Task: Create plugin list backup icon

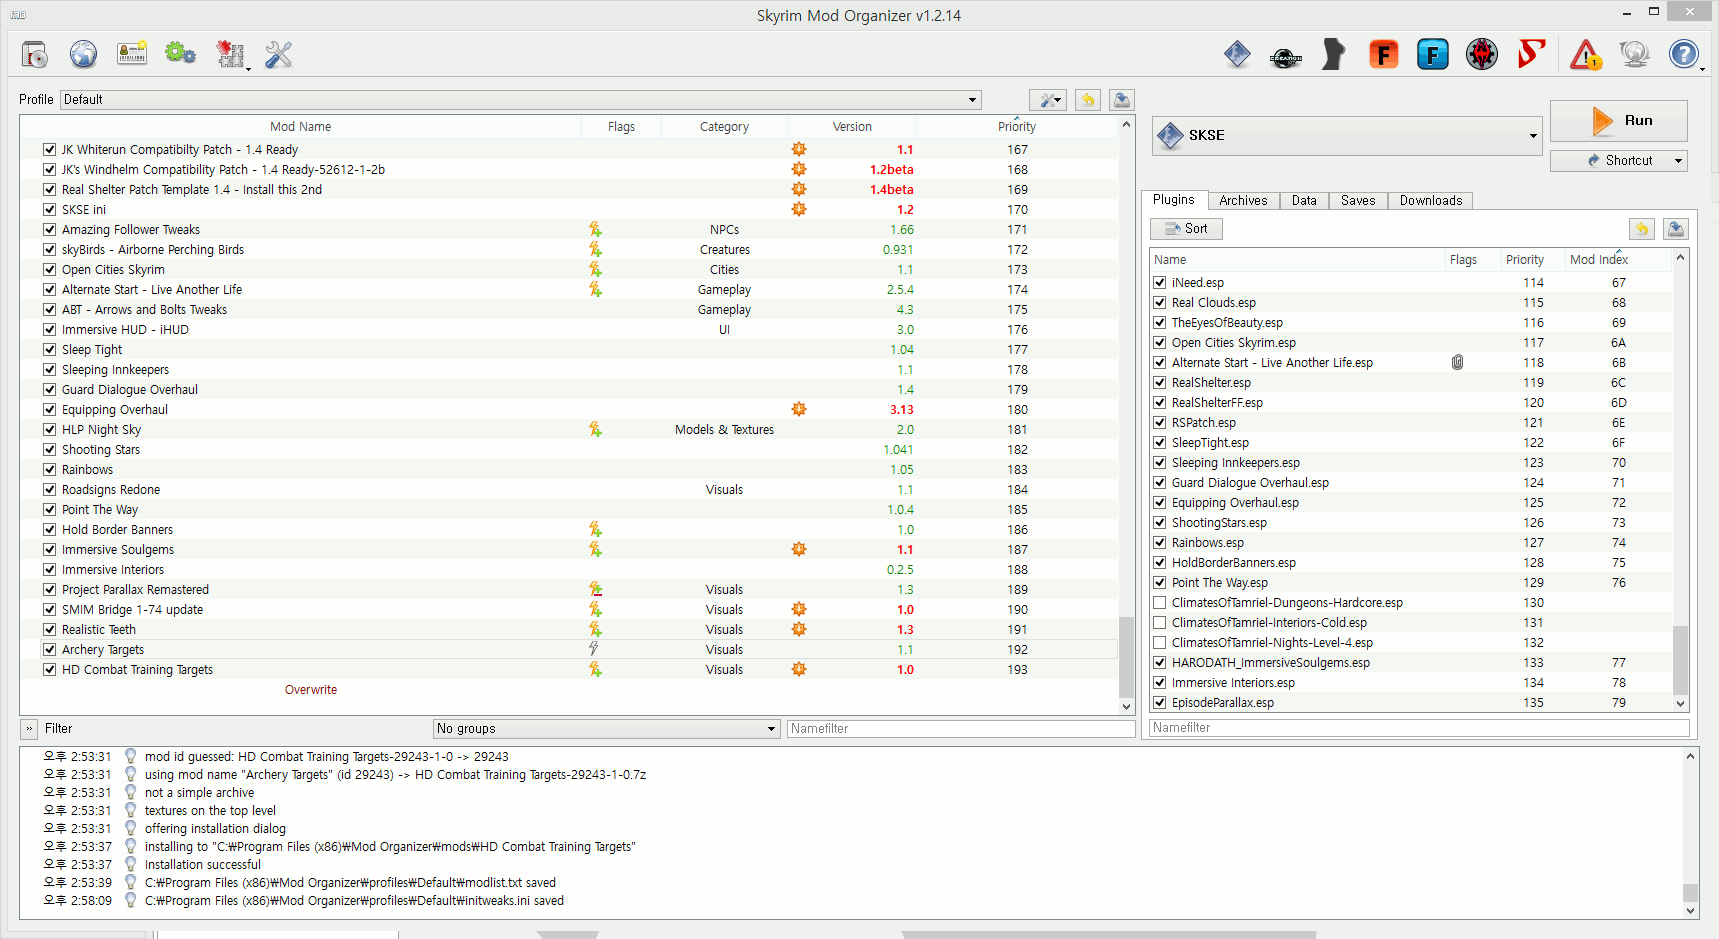Action: click(1676, 229)
